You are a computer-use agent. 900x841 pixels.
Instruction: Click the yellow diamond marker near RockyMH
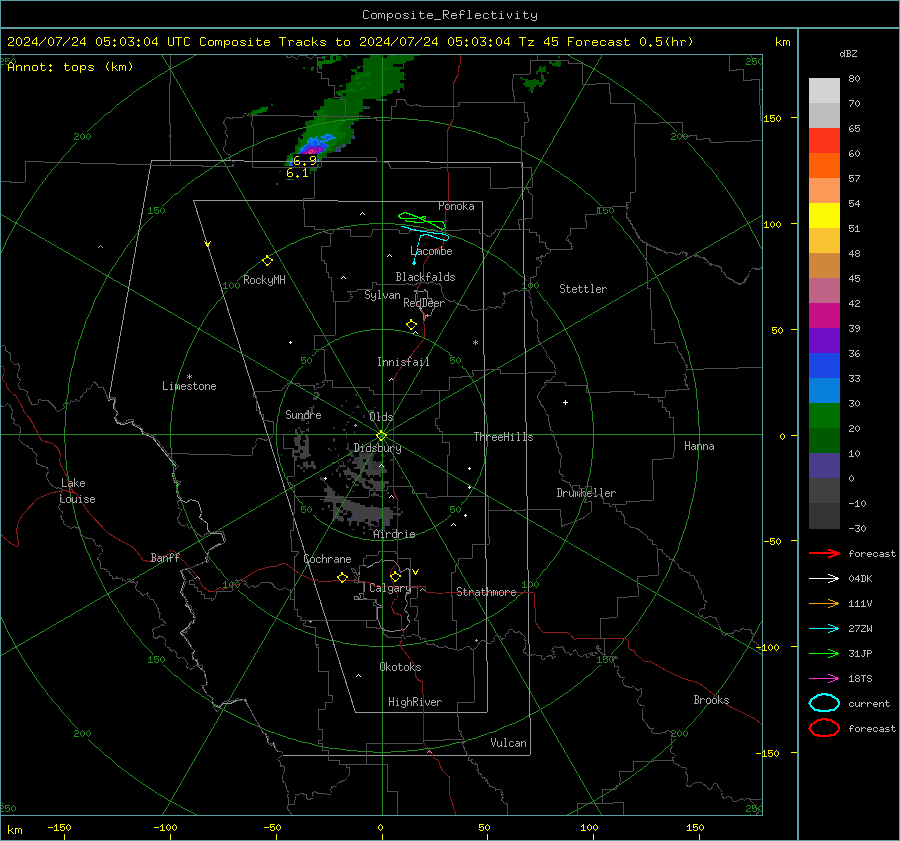coord(267,261)
